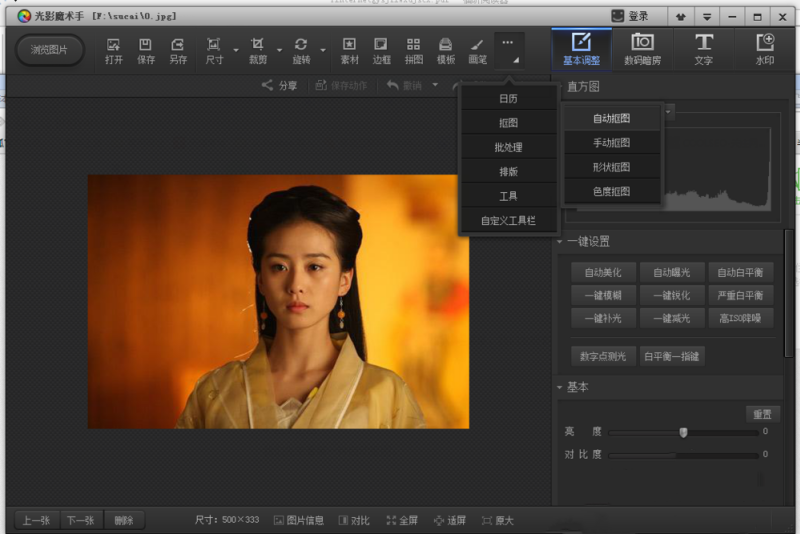The width and height of the screenshot is (800, 534).
Task: Click the 对比度 contrast slider track
Action: tap(683, 455)
